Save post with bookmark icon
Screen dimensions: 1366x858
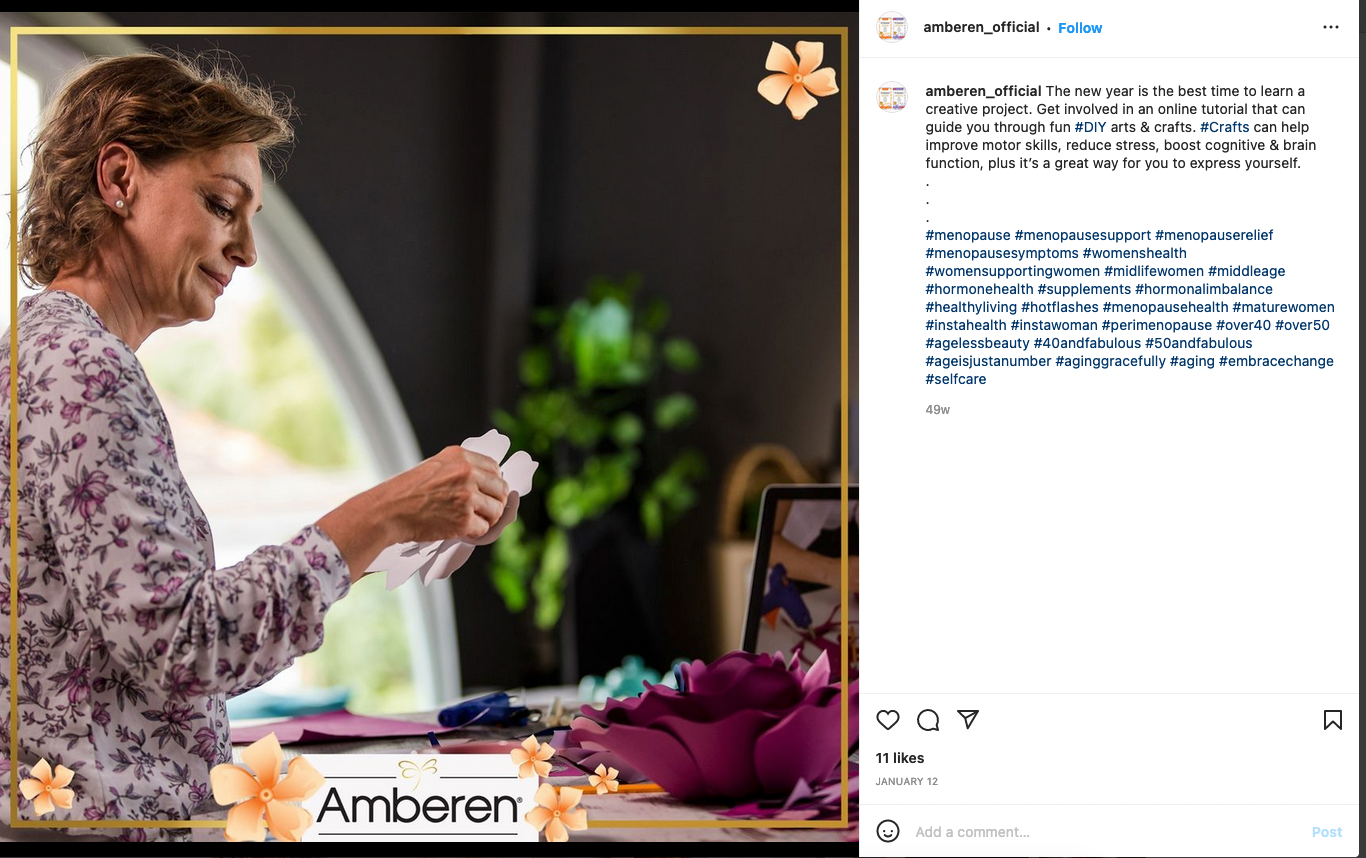pyautogui.click(x=1333, y=720)
